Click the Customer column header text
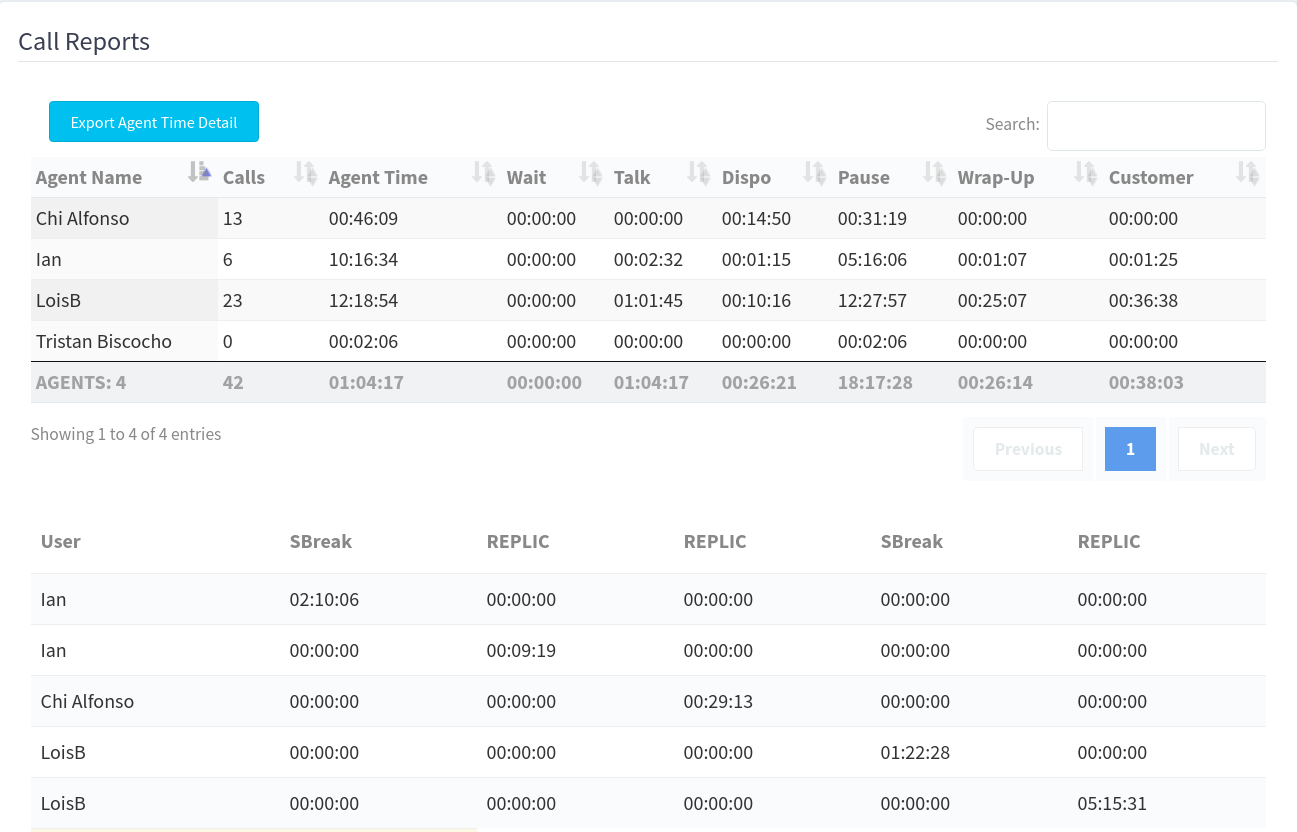Screen dimensions: 1297x832 pyautogui.click(x=1151, y=177)
